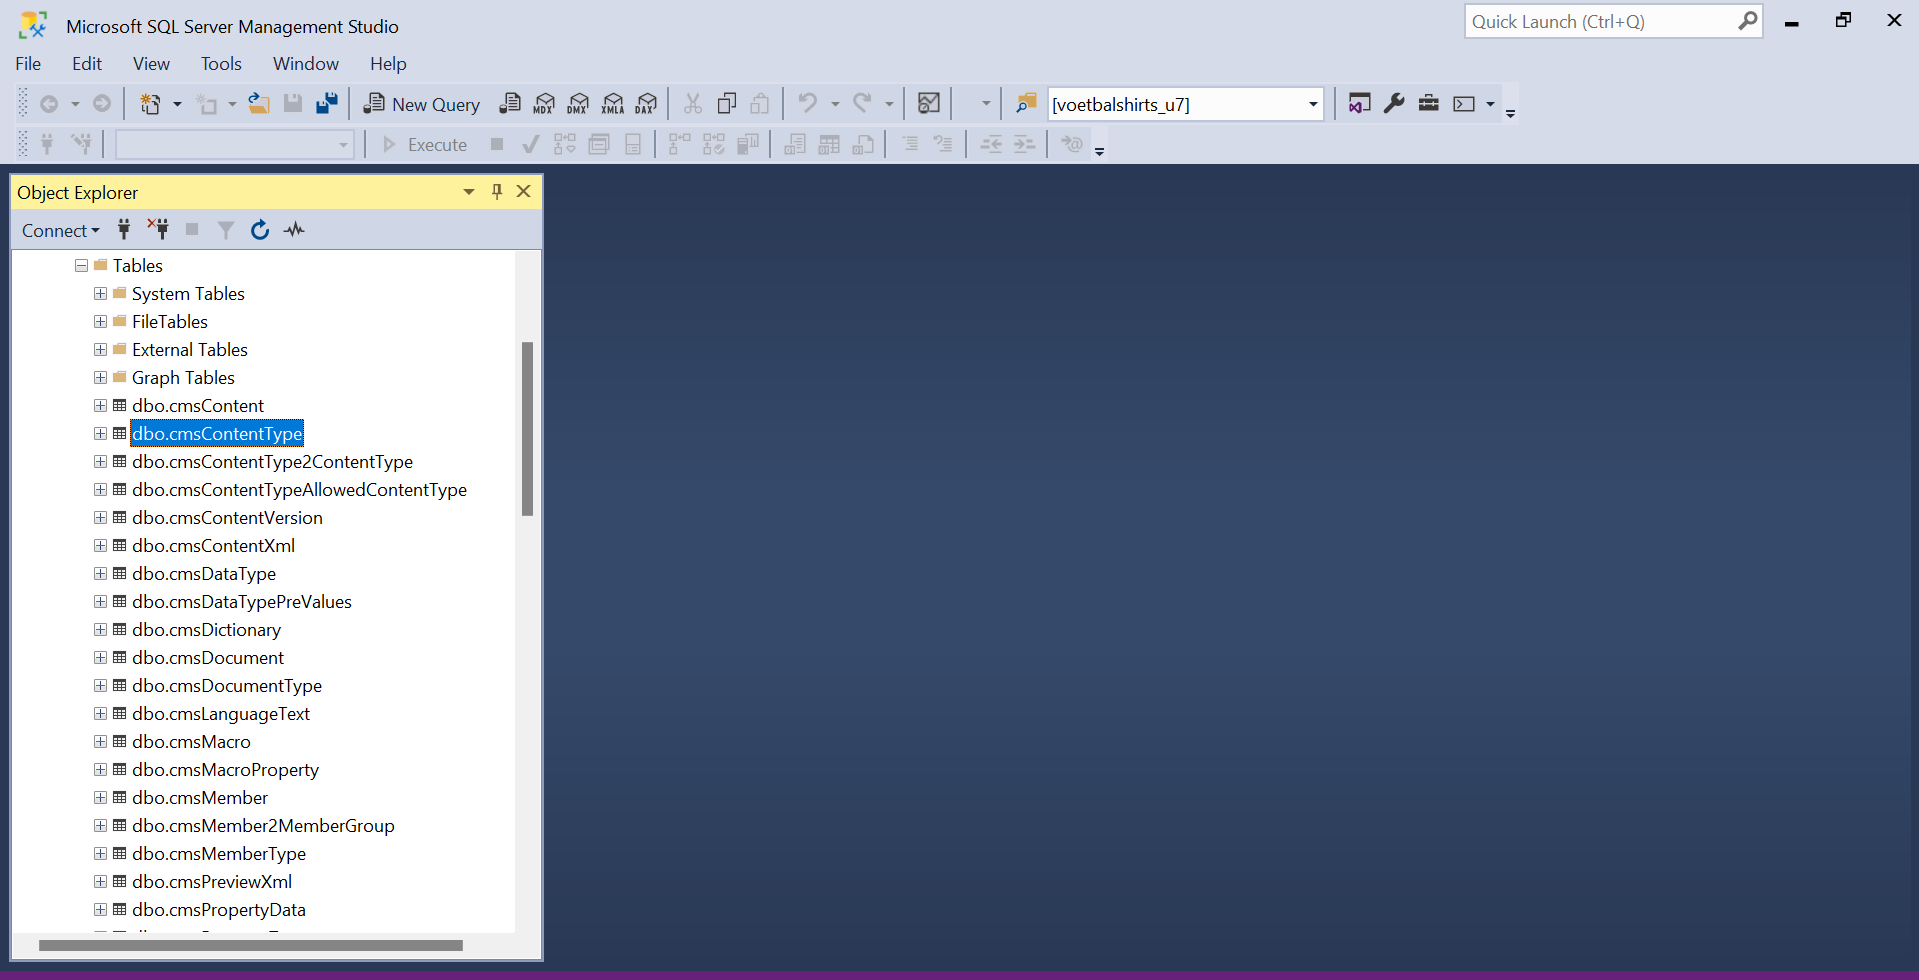Open Object Explorer window position dropdown
This screenshot has height=980, width=1919.
[x=469, y=192]
